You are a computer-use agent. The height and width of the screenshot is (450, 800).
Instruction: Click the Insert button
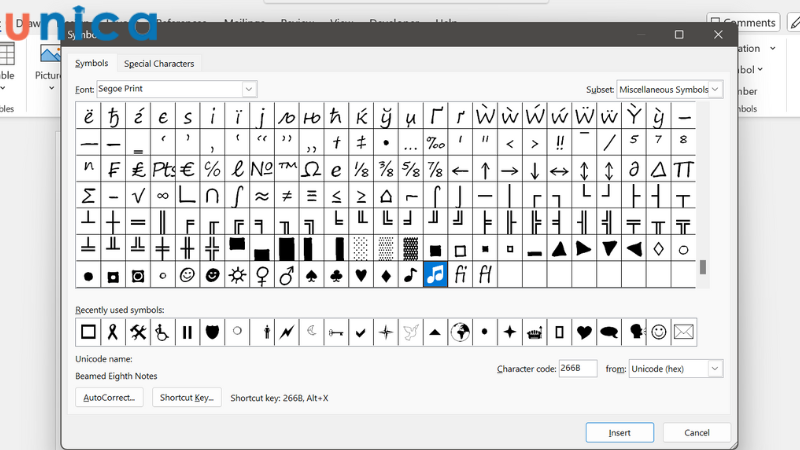pos(619,432)
